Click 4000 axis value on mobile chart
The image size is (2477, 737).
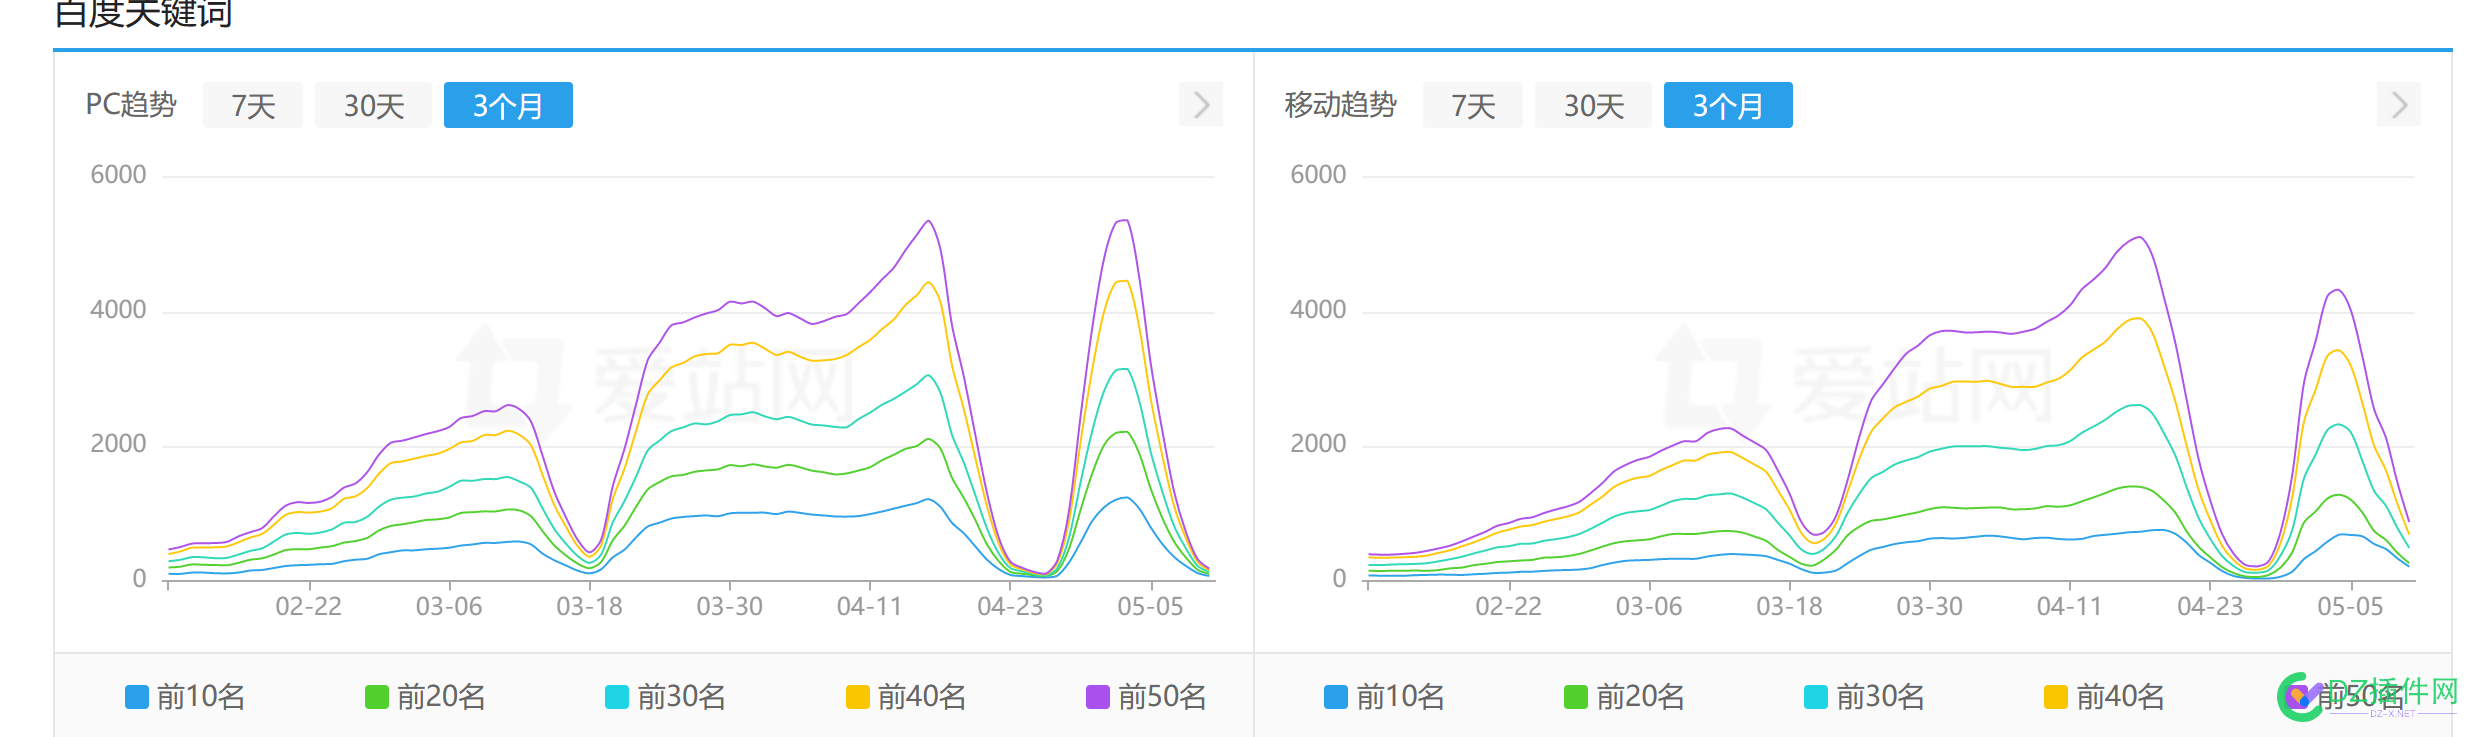pos(1318,310)
